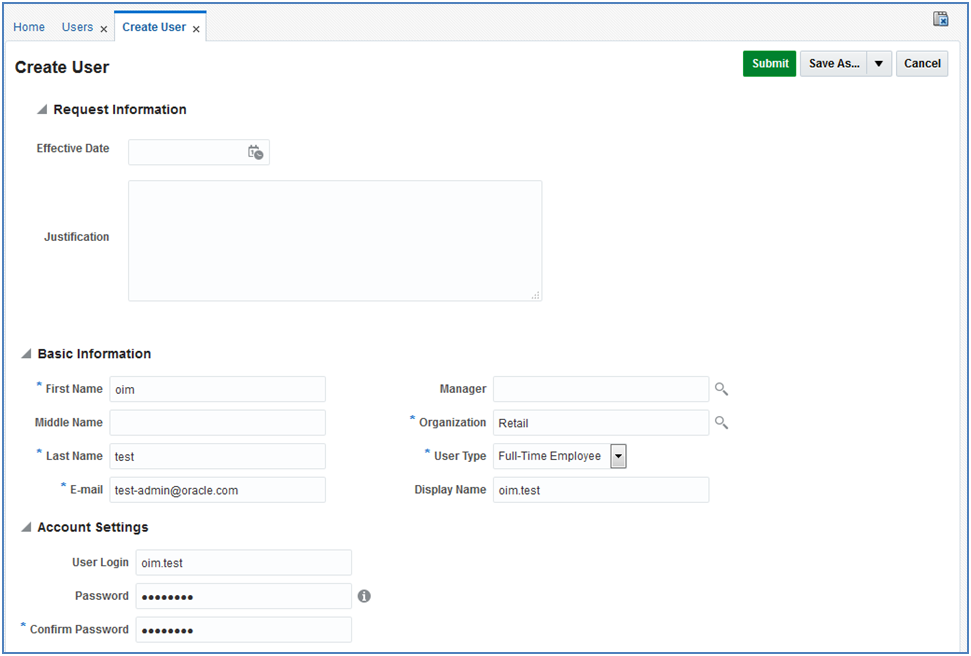
Task: Click into the Justification text area
Action: click(x=335, y=241)
